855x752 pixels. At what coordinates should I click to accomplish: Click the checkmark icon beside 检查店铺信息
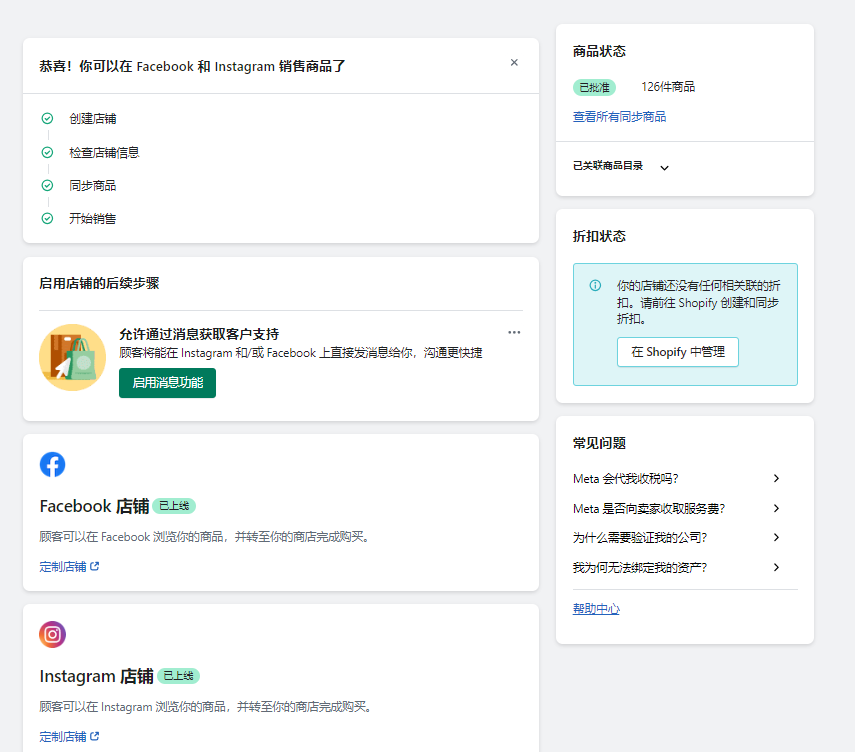[x=47, y=152]
